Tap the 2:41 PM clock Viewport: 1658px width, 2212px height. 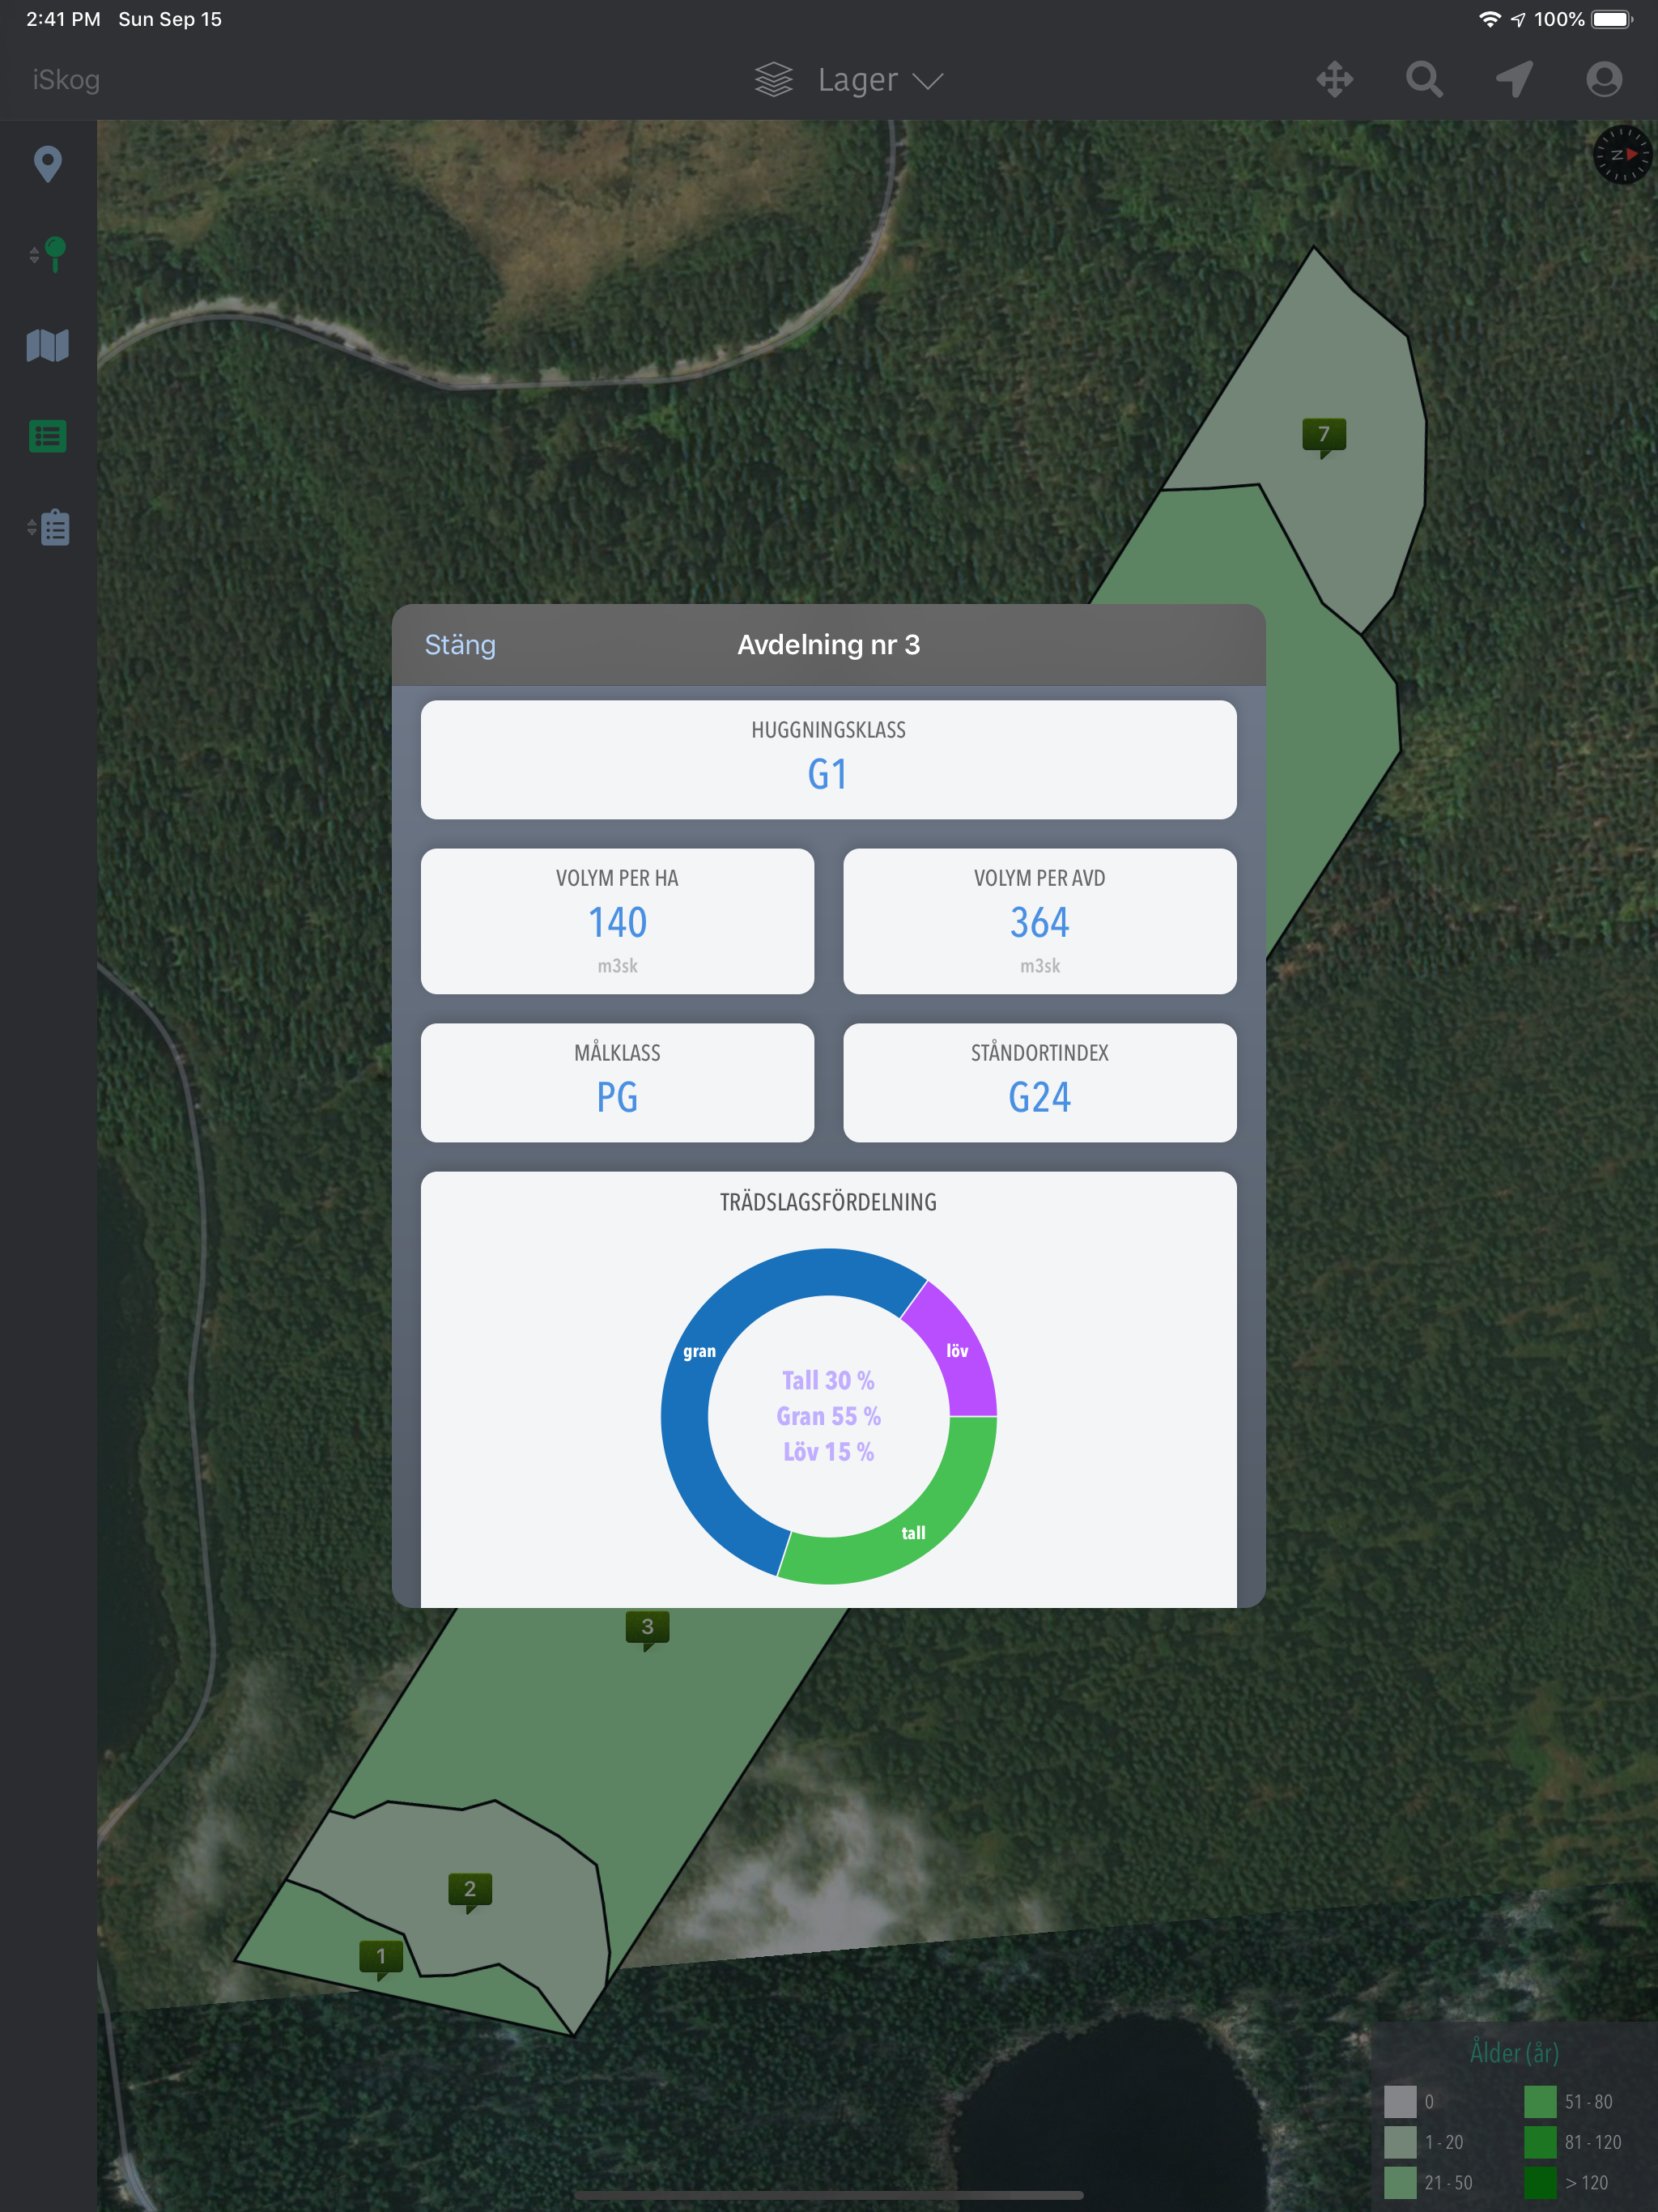63,20
